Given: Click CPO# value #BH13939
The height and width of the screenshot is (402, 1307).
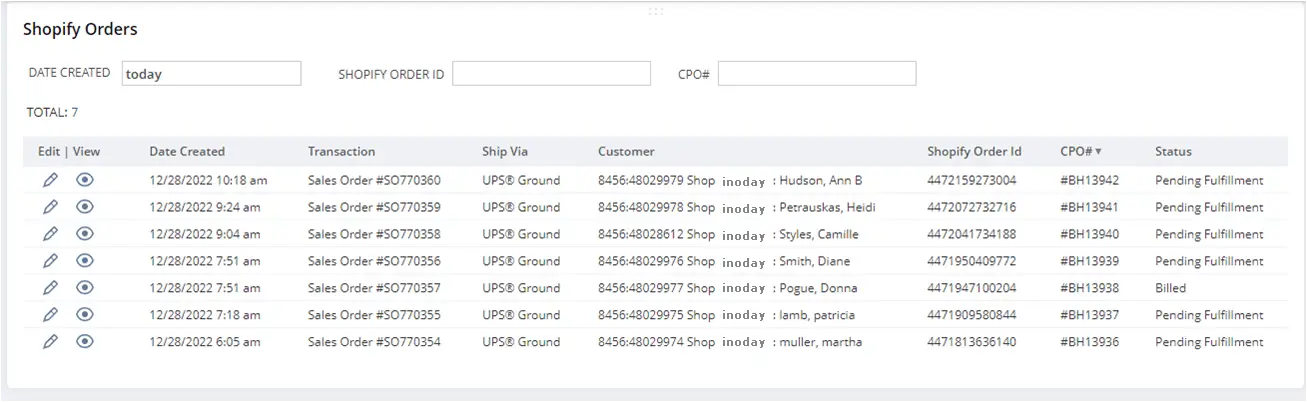Looking at the screenshot, I should [1089, 261].
